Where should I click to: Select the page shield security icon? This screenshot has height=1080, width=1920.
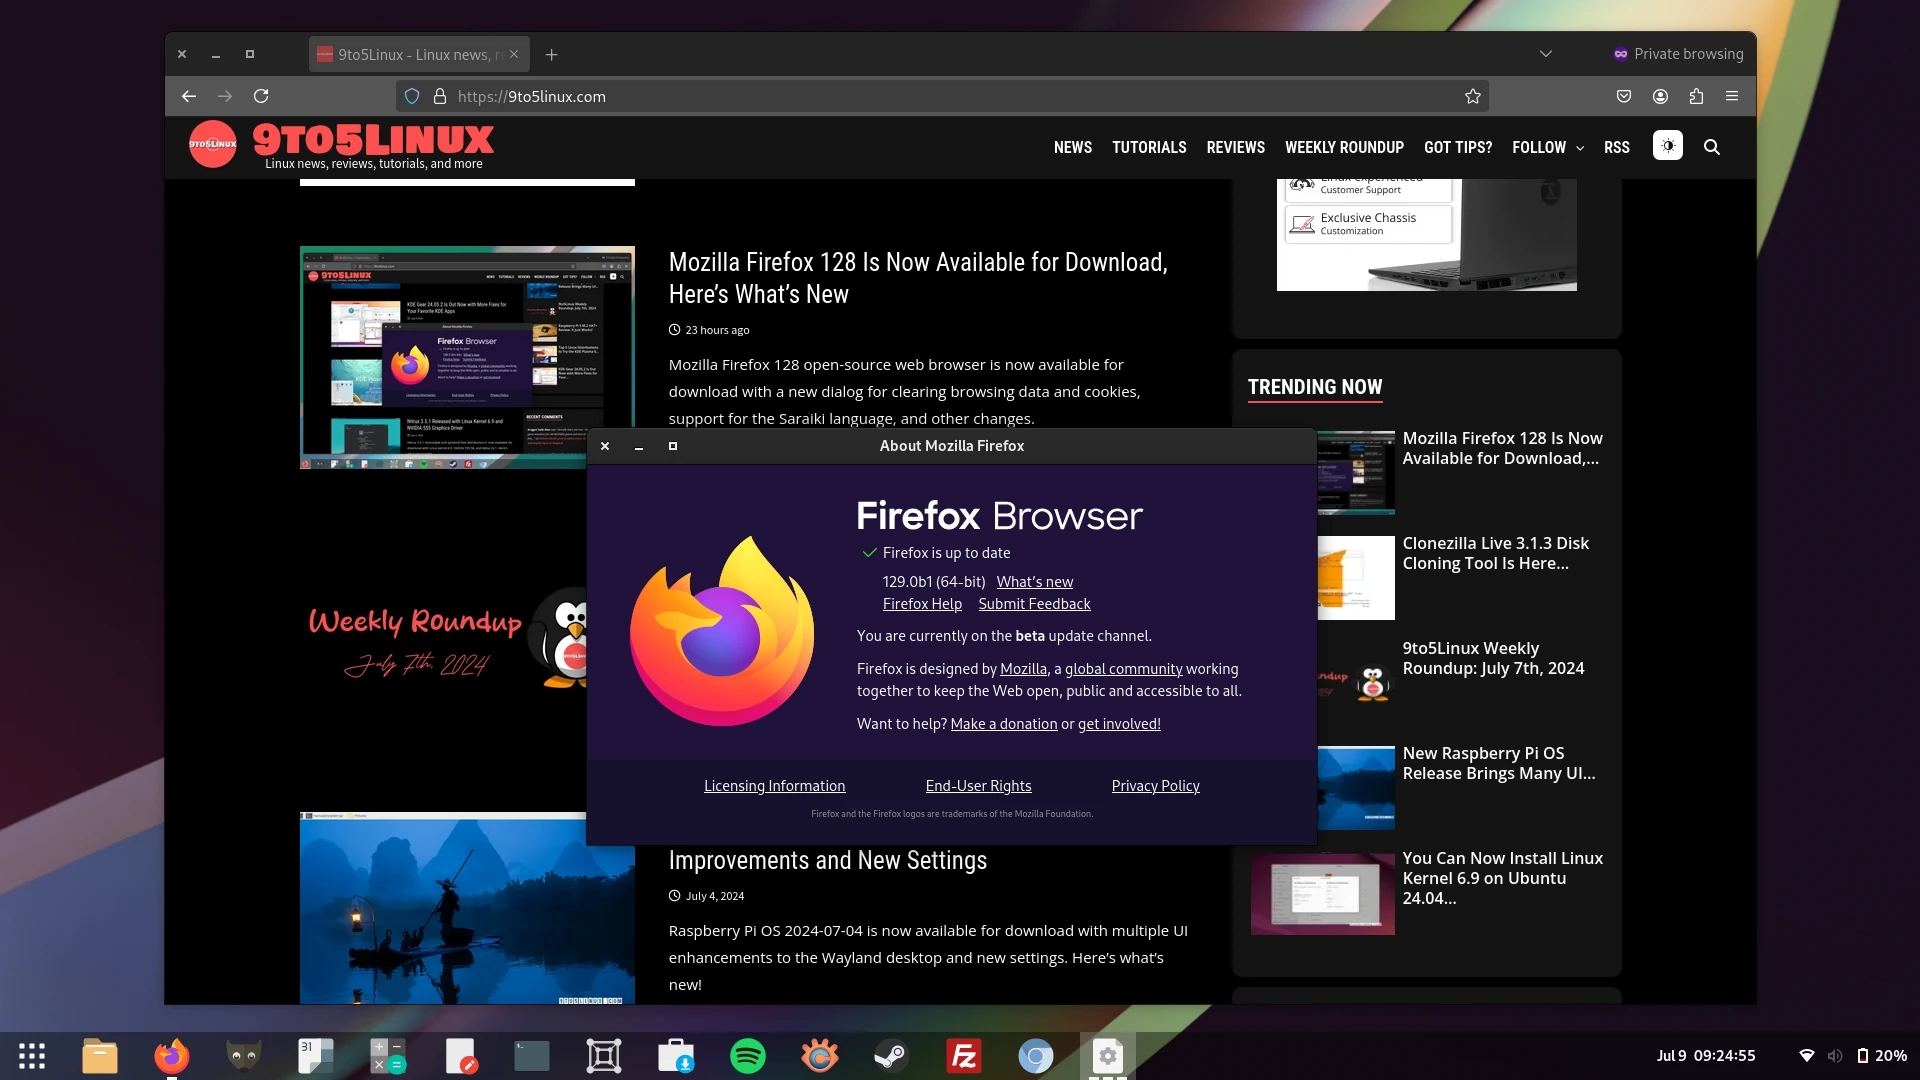[411, 95]
